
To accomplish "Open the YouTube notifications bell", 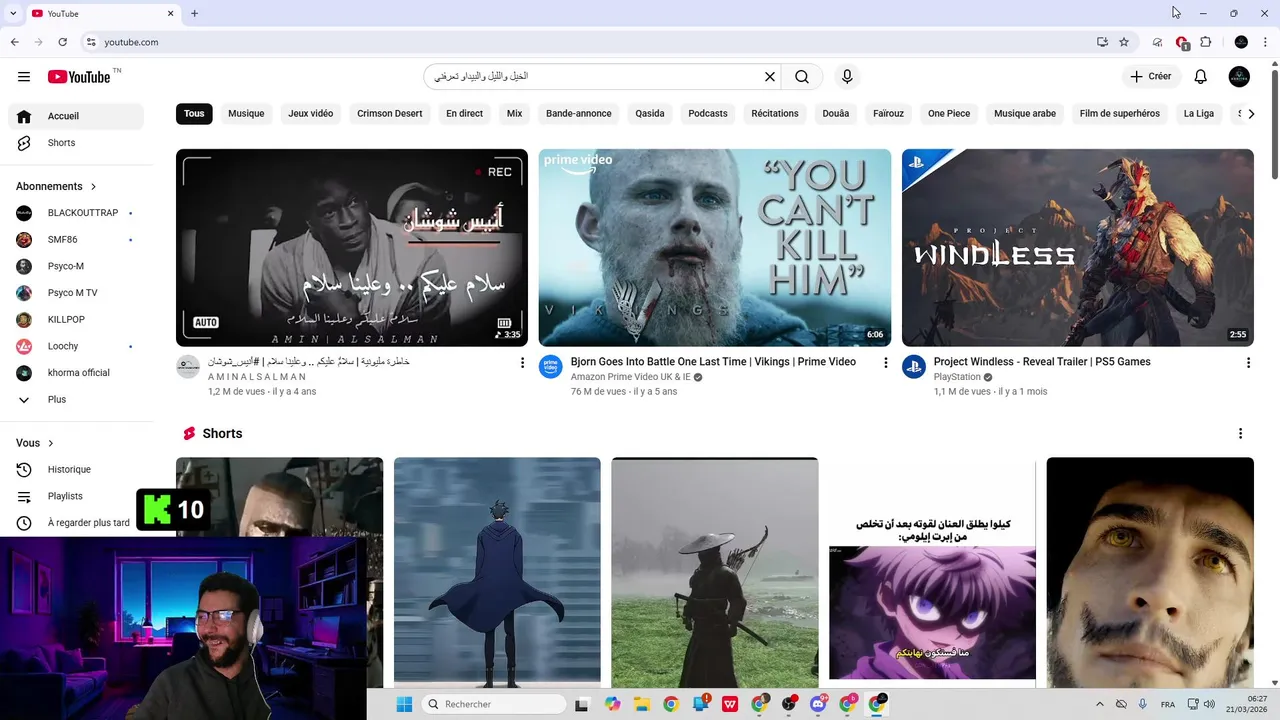I will (x=1201, y=77).
